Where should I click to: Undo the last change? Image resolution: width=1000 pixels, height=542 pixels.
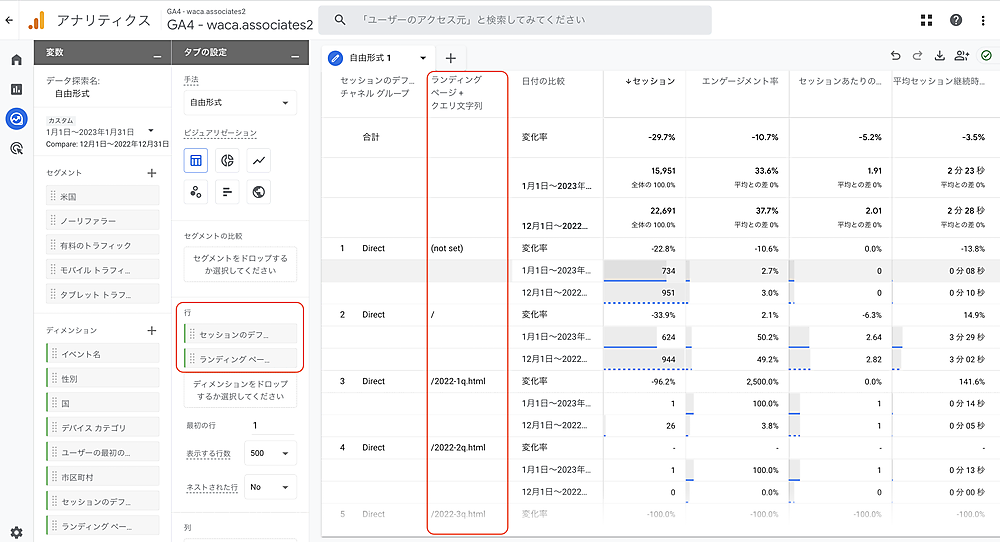(x=895, y=57)
